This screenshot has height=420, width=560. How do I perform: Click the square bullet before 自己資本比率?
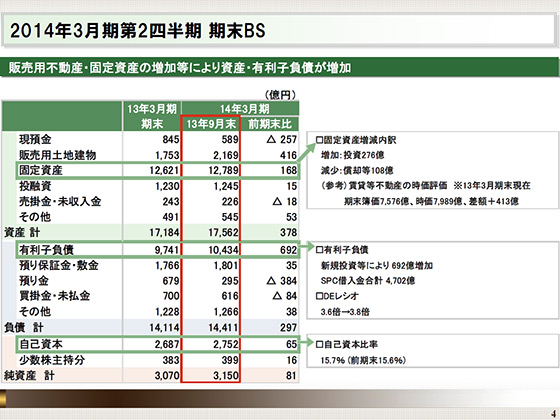click(x=319, y=345)
